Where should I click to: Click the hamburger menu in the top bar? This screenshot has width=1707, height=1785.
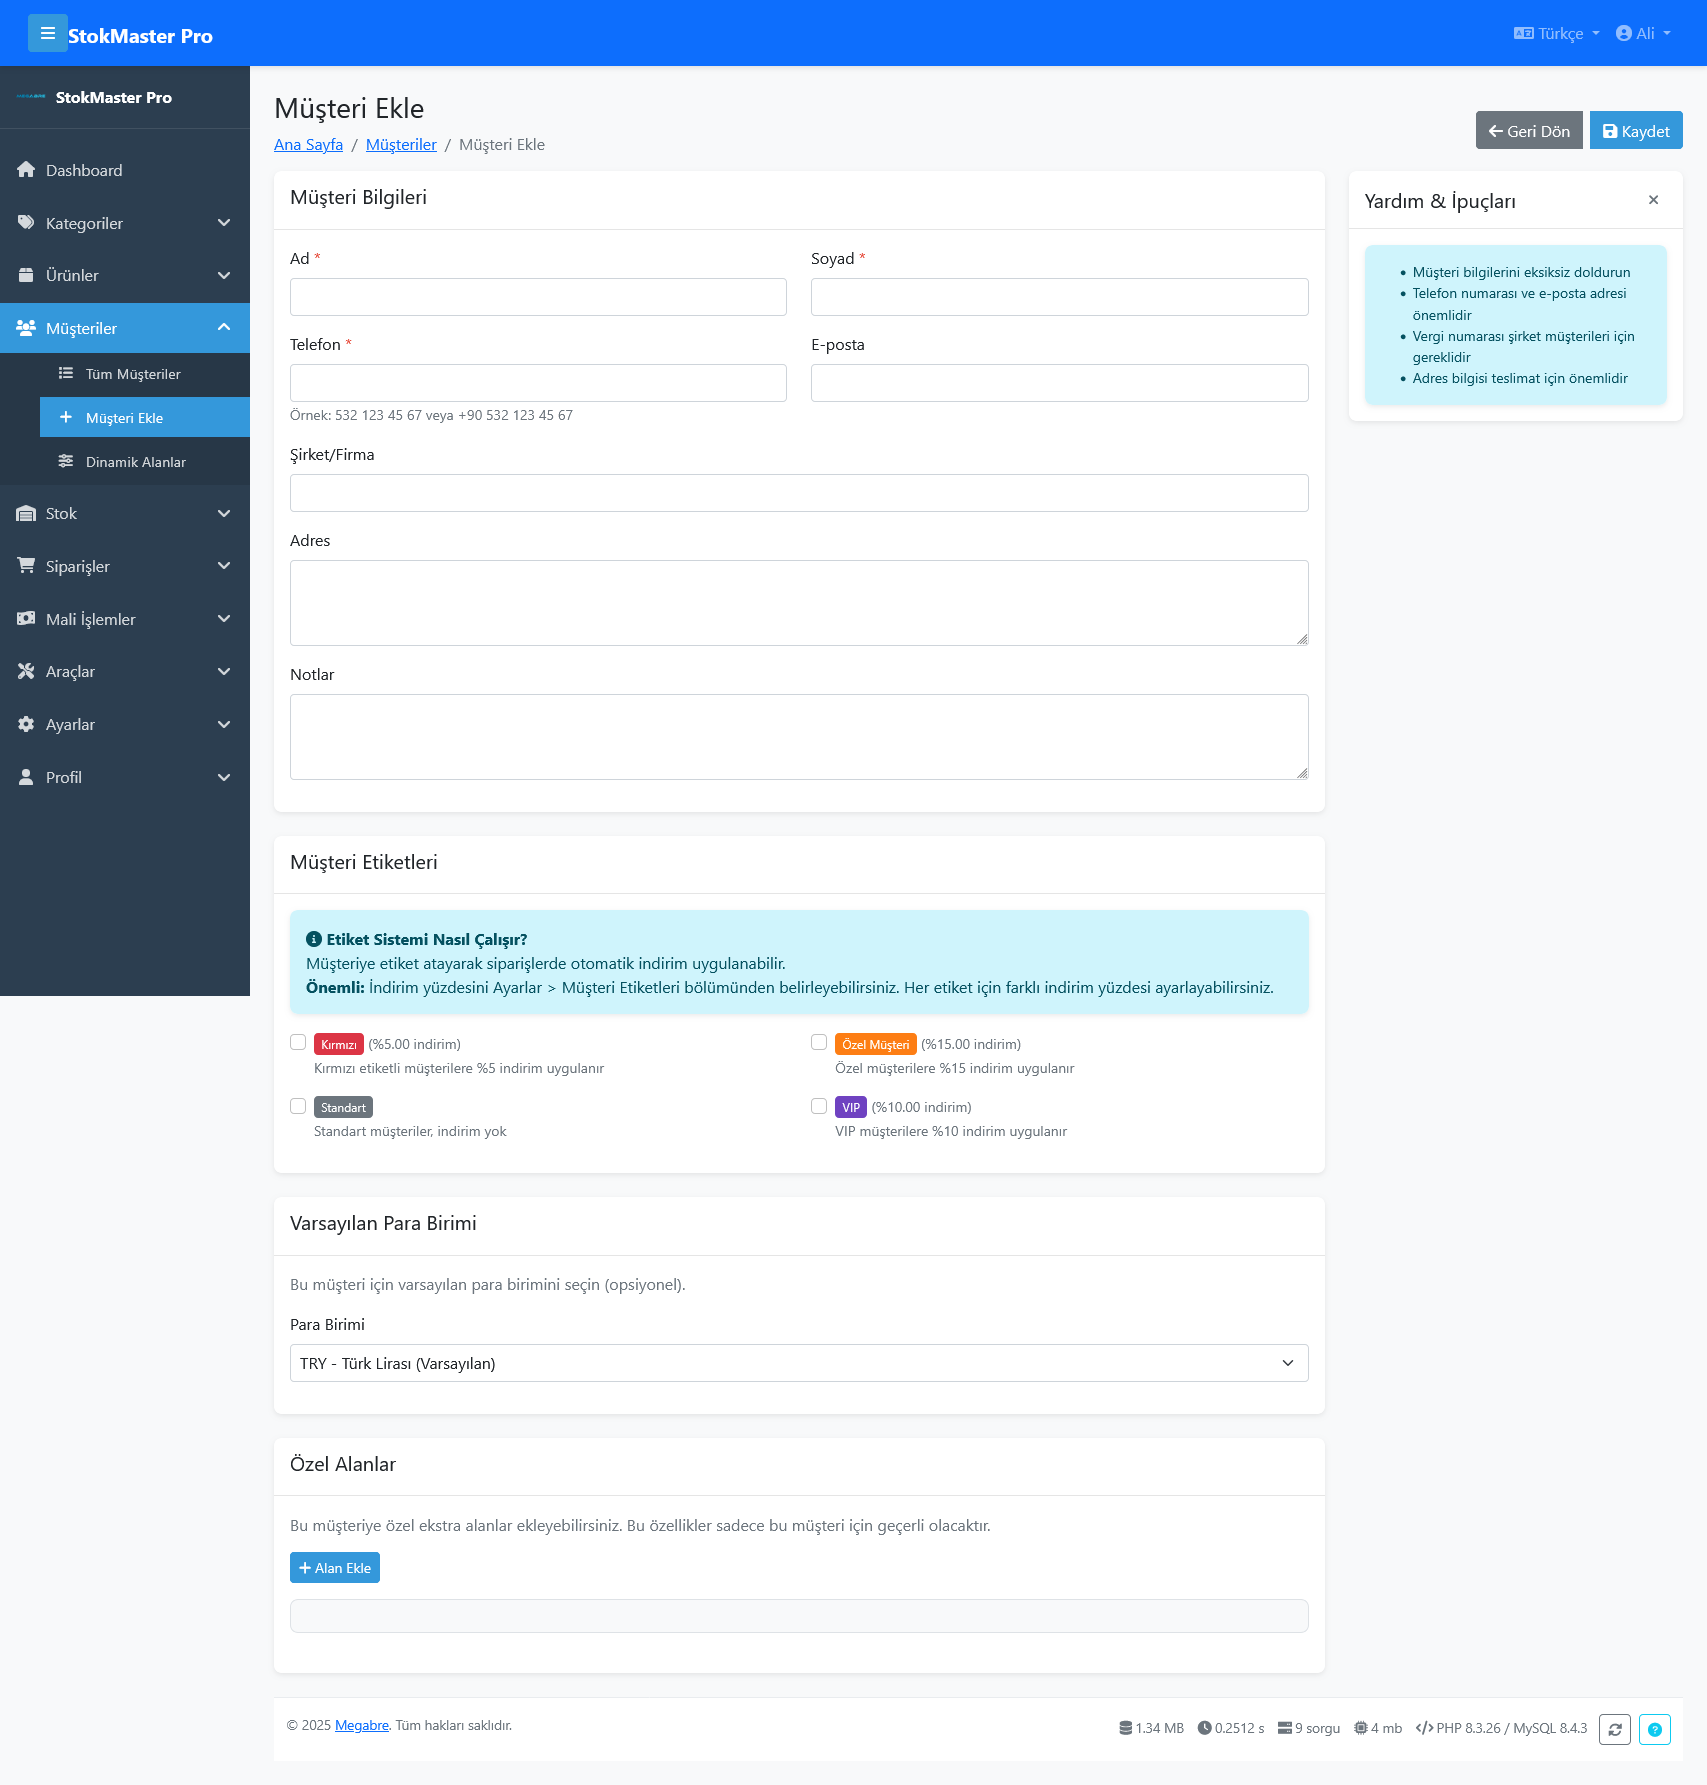48,33
